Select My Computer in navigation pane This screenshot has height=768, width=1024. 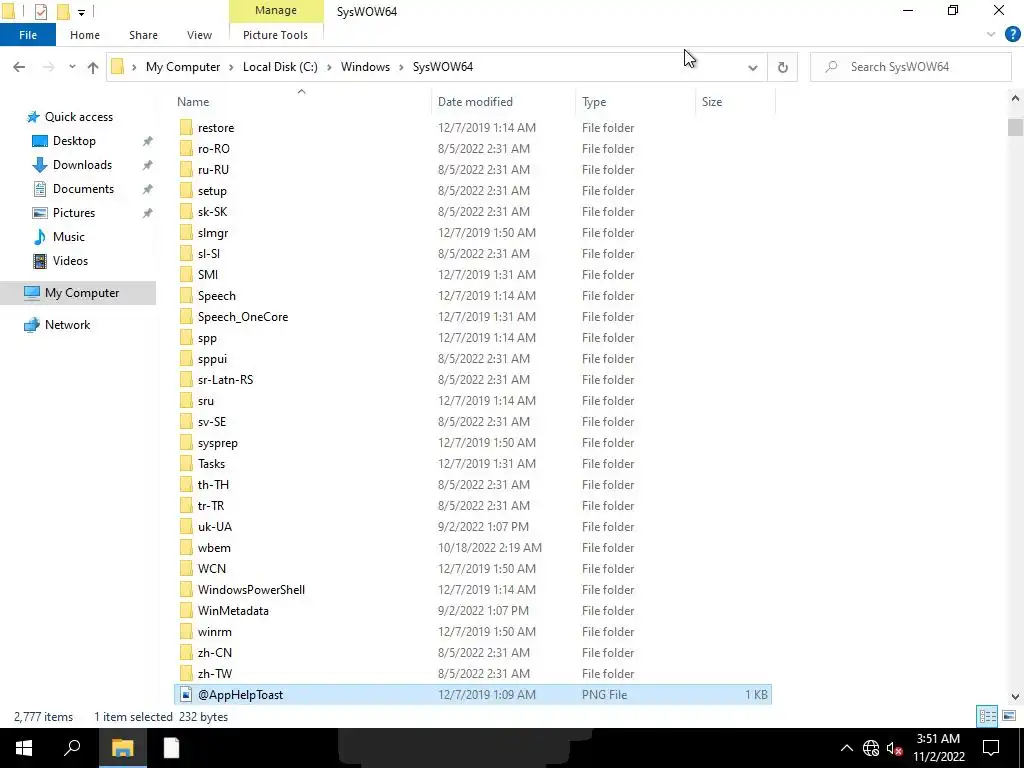point(78,293)
